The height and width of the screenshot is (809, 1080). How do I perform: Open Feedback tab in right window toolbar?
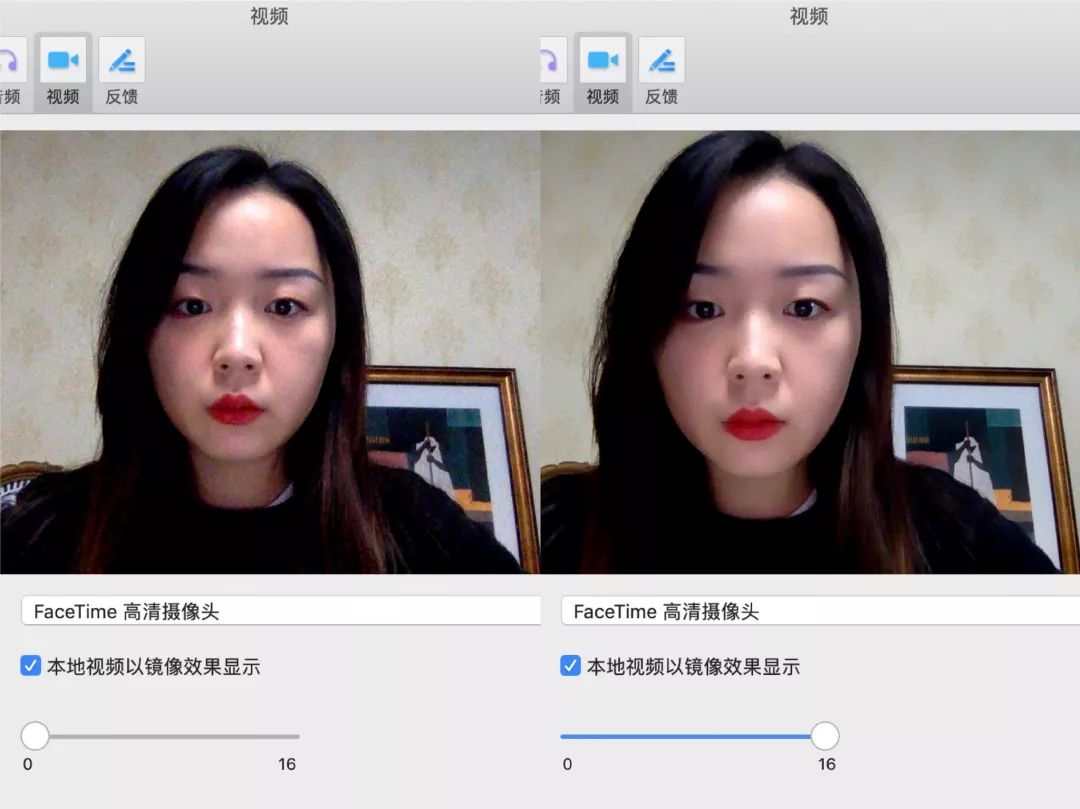click(x=662, y=72)
